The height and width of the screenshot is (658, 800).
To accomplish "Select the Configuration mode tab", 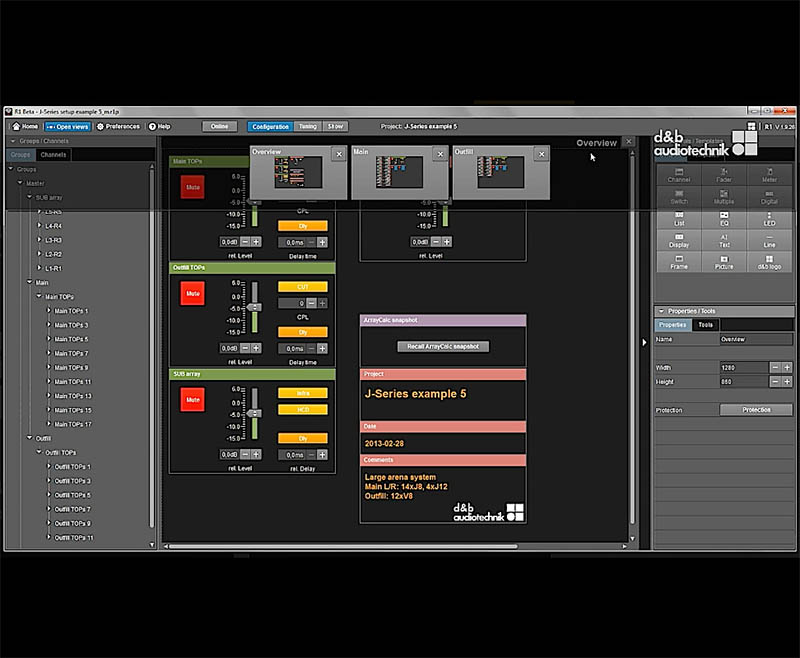I will [x=270, y=126].
